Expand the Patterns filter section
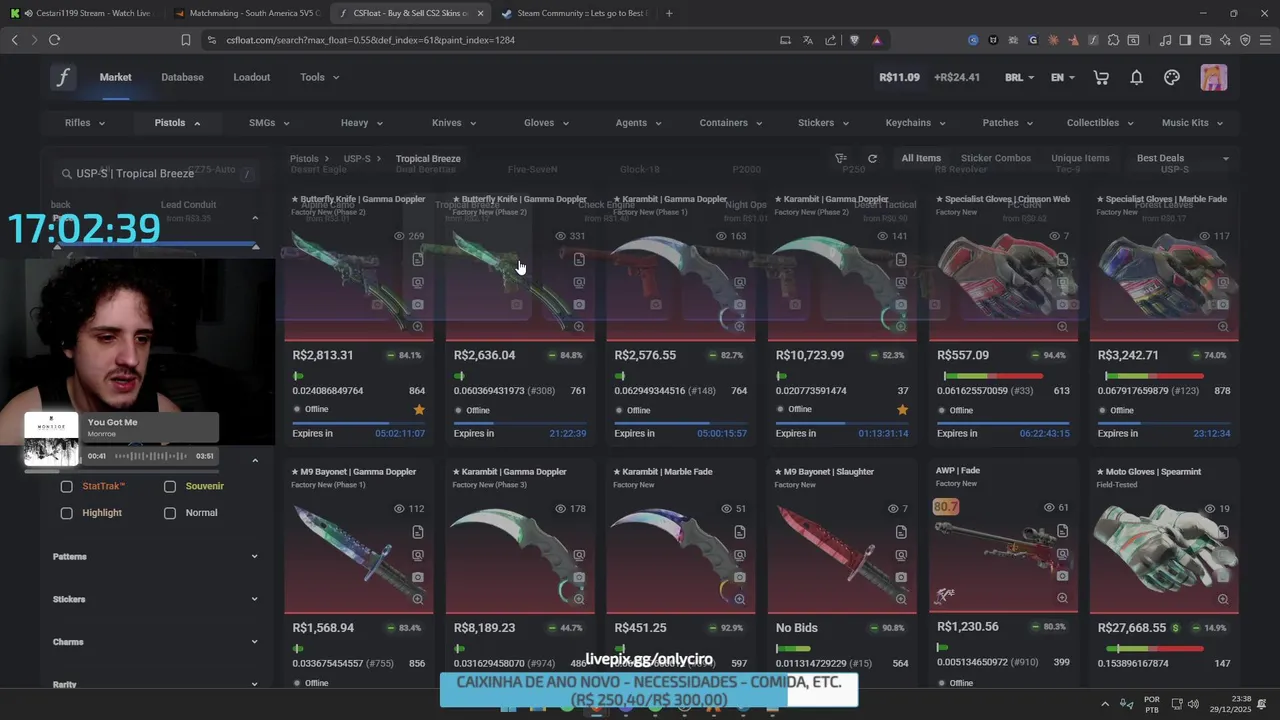Image resolution: width=1280 pixels, height=720 pixels. pos(155,557)
